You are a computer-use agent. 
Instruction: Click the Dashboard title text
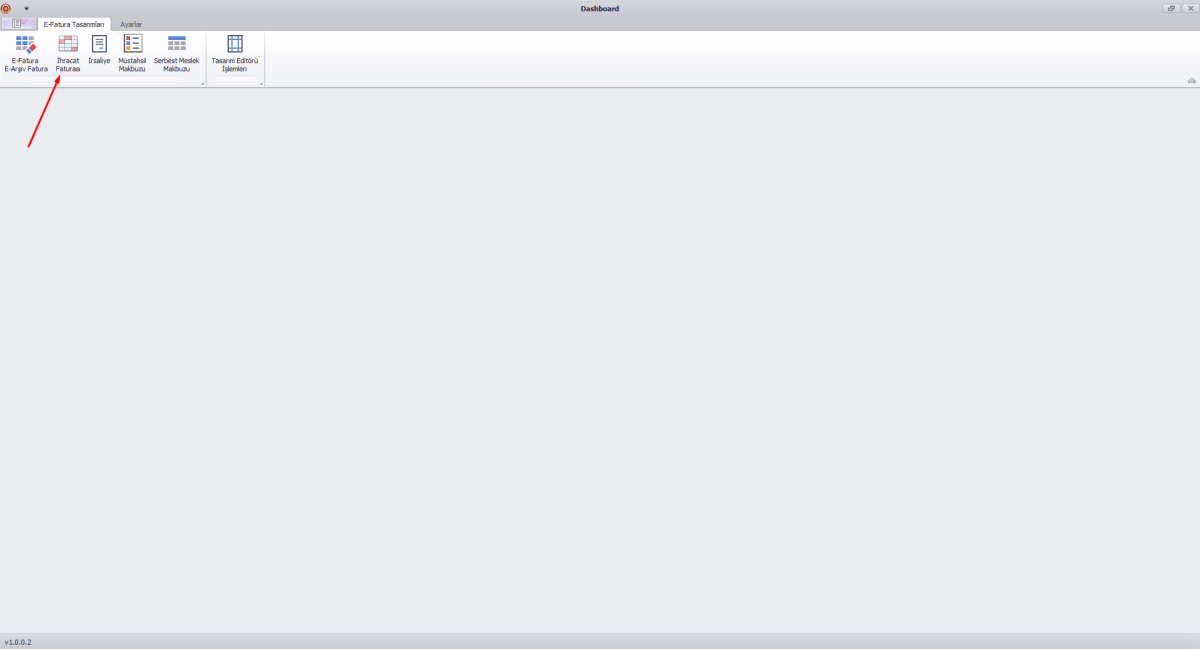pyautogui.click(x=600, y=9)
